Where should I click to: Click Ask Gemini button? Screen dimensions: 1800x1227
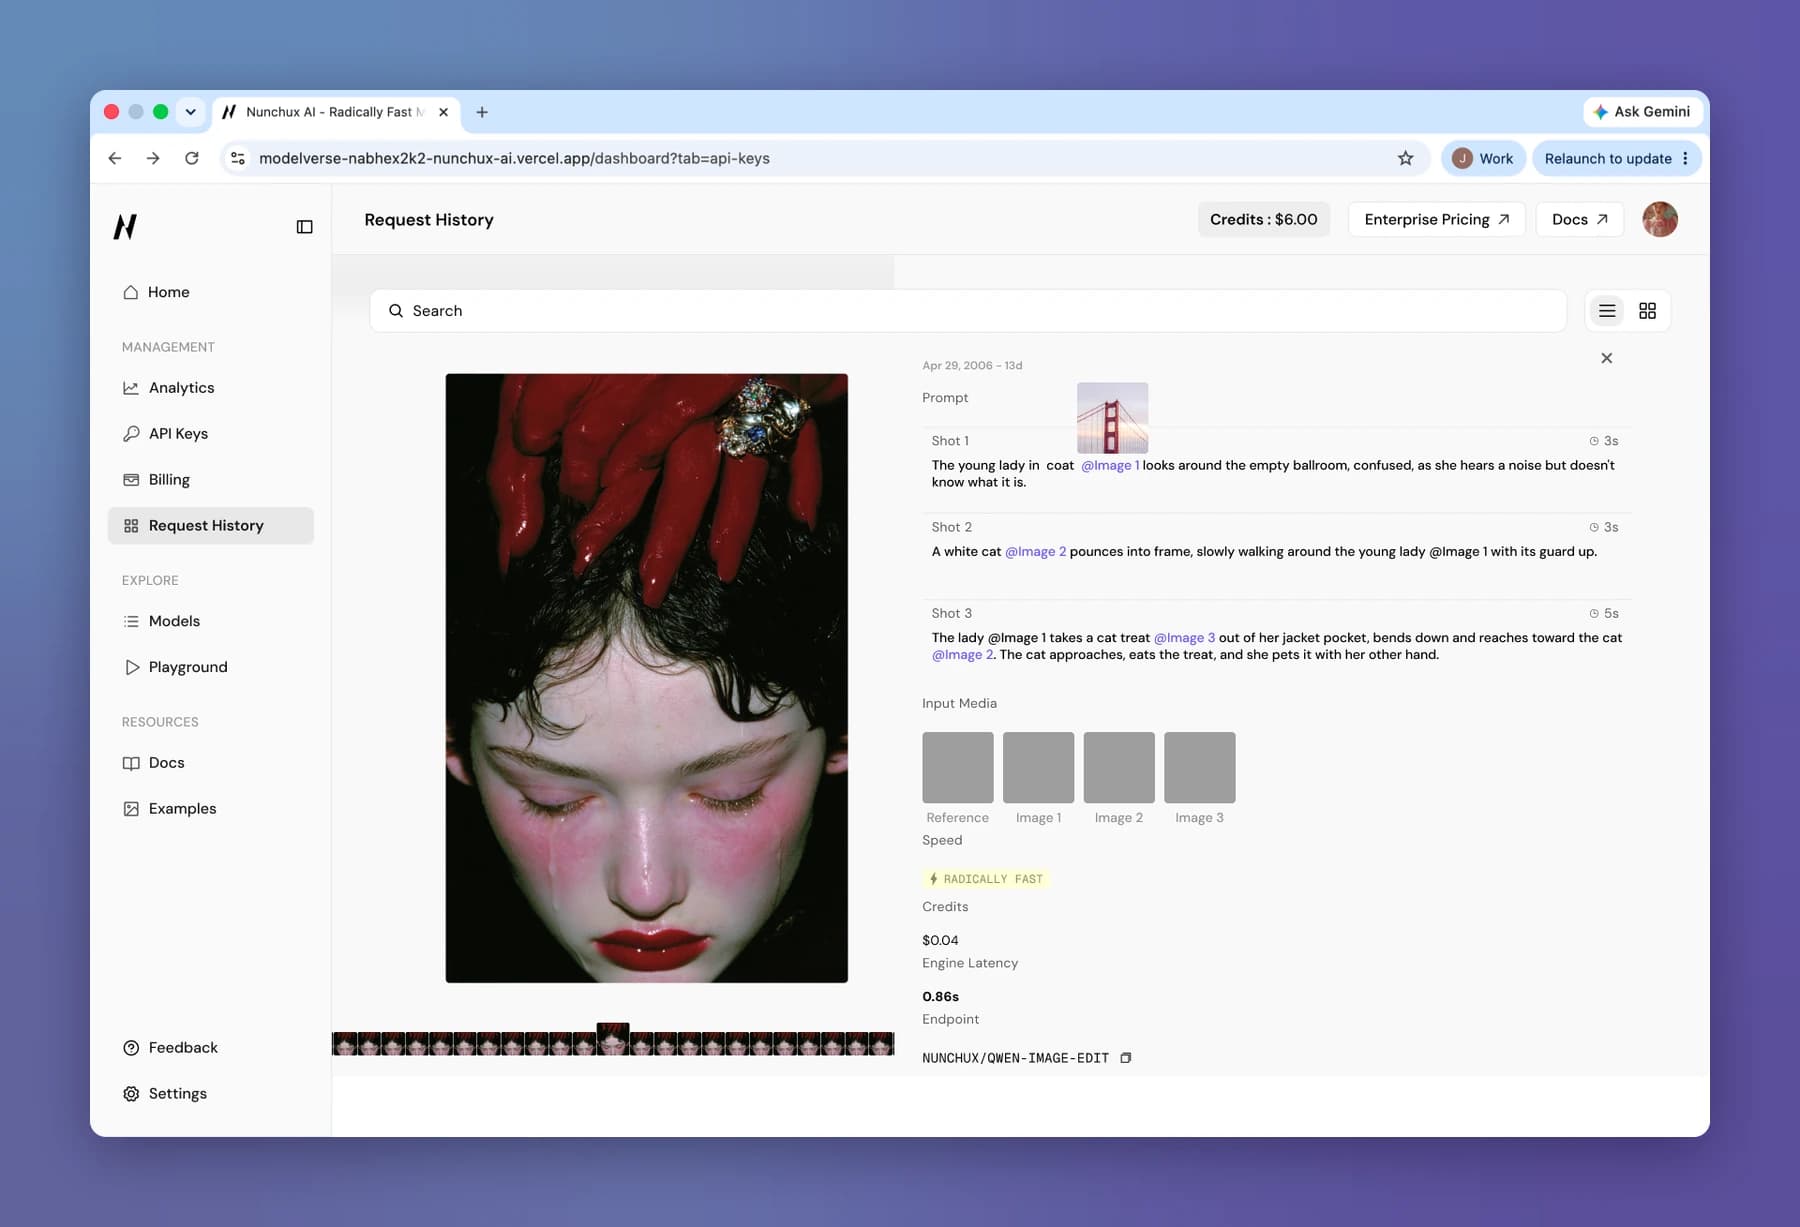[1642, 112]
